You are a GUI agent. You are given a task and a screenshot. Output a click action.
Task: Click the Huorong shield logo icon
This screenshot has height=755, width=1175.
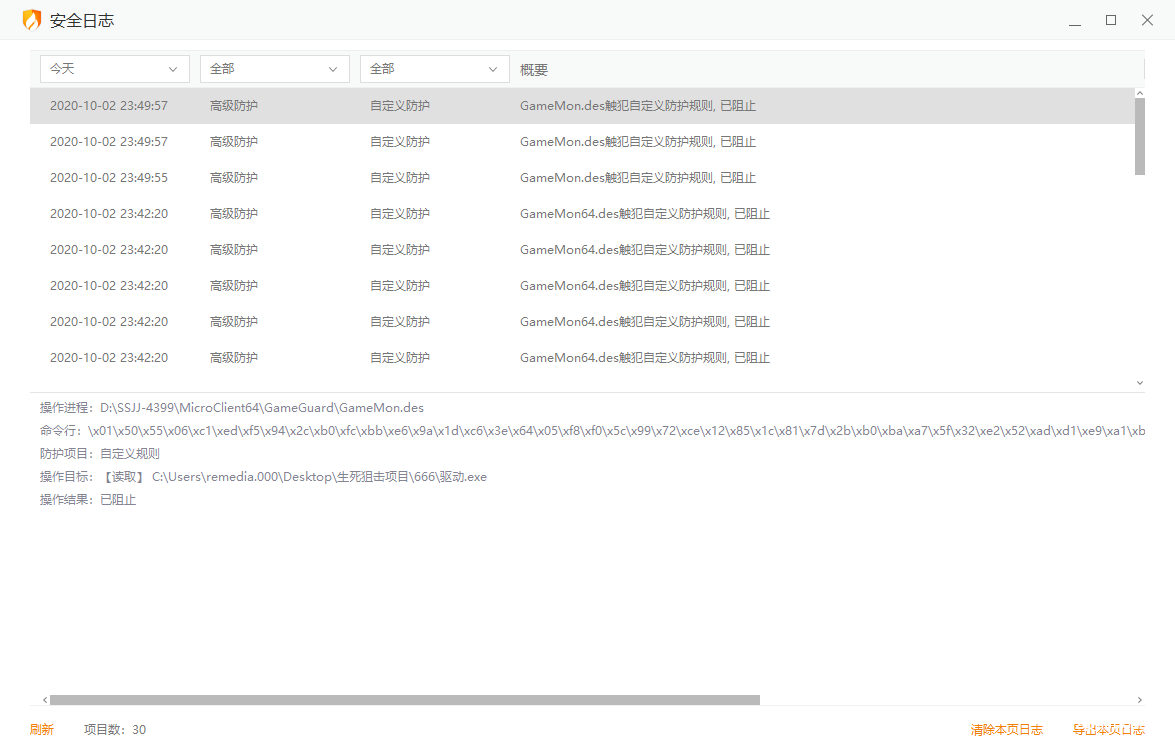click(32, 20)
